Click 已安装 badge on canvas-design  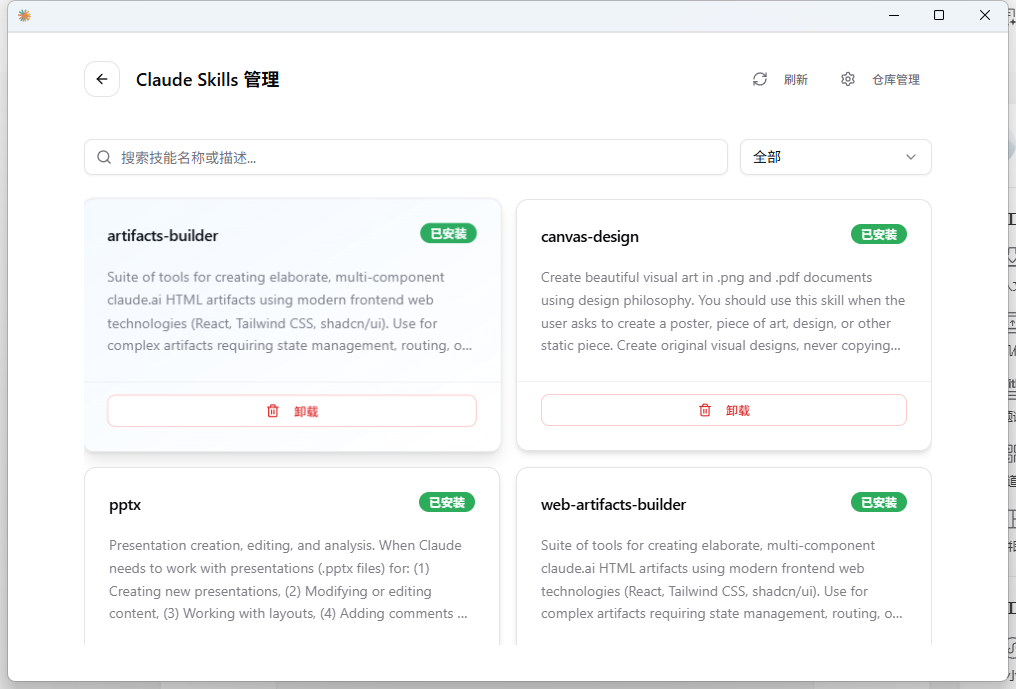879,235
